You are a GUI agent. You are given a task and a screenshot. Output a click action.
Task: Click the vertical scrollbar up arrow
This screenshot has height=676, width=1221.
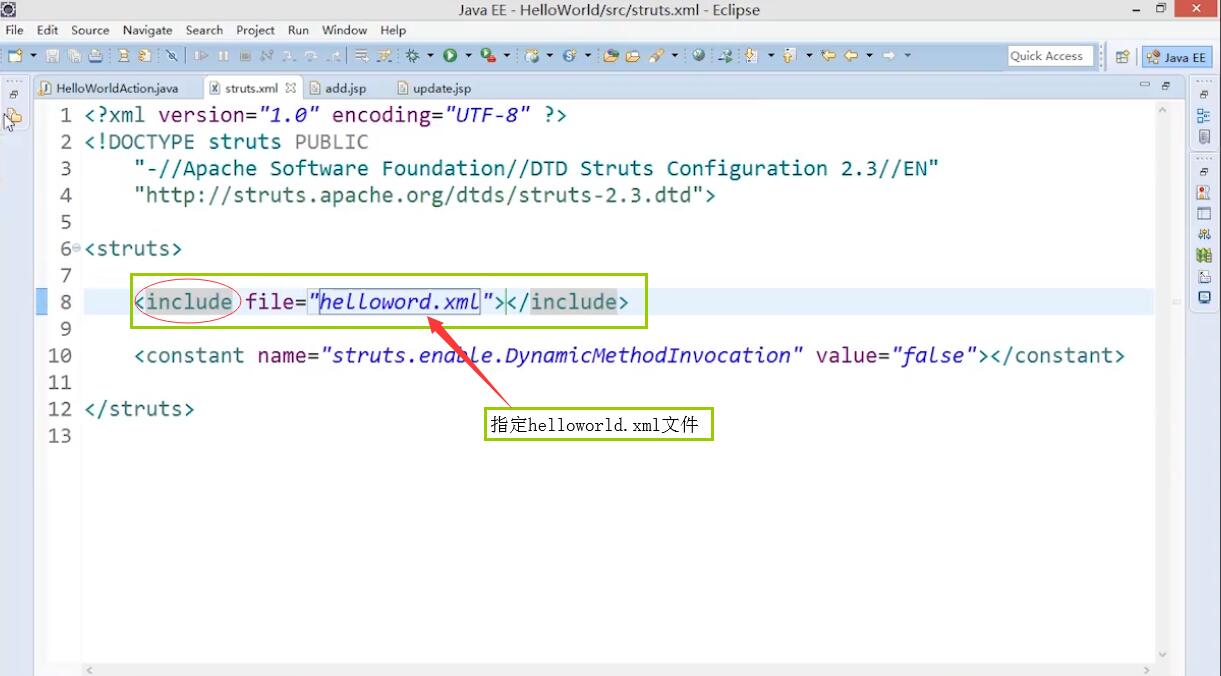pos(1162,112)
